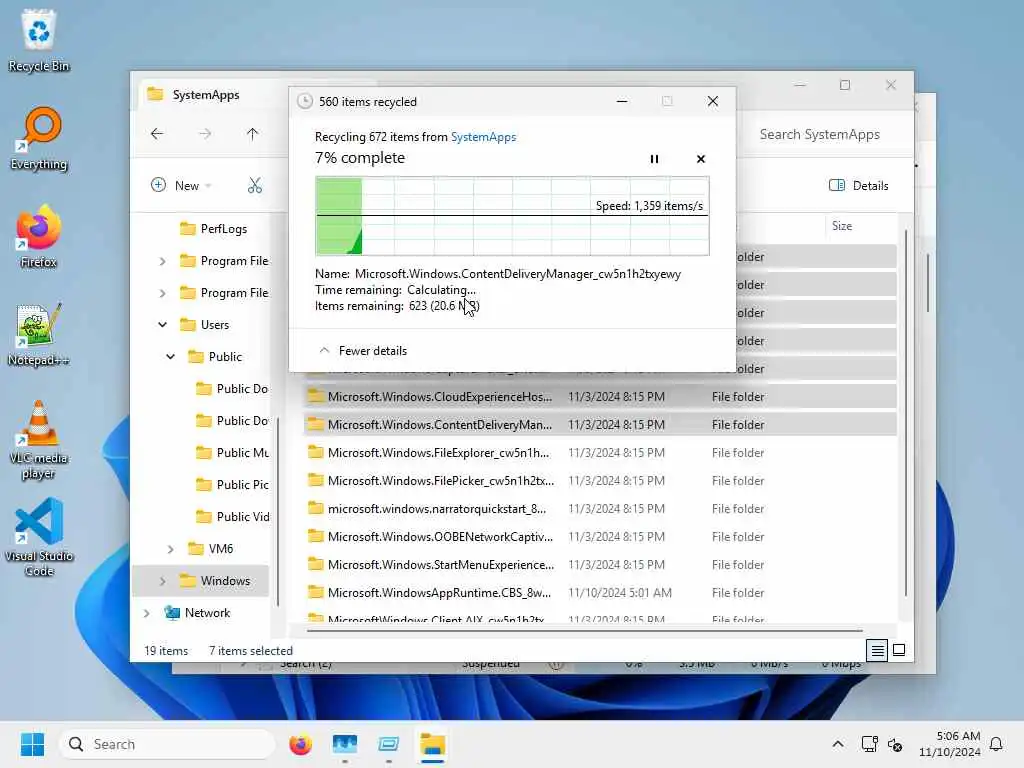Expand the VM6 tree node
The width and height of the screenshot is (1024, 768).
click(170, 549)
